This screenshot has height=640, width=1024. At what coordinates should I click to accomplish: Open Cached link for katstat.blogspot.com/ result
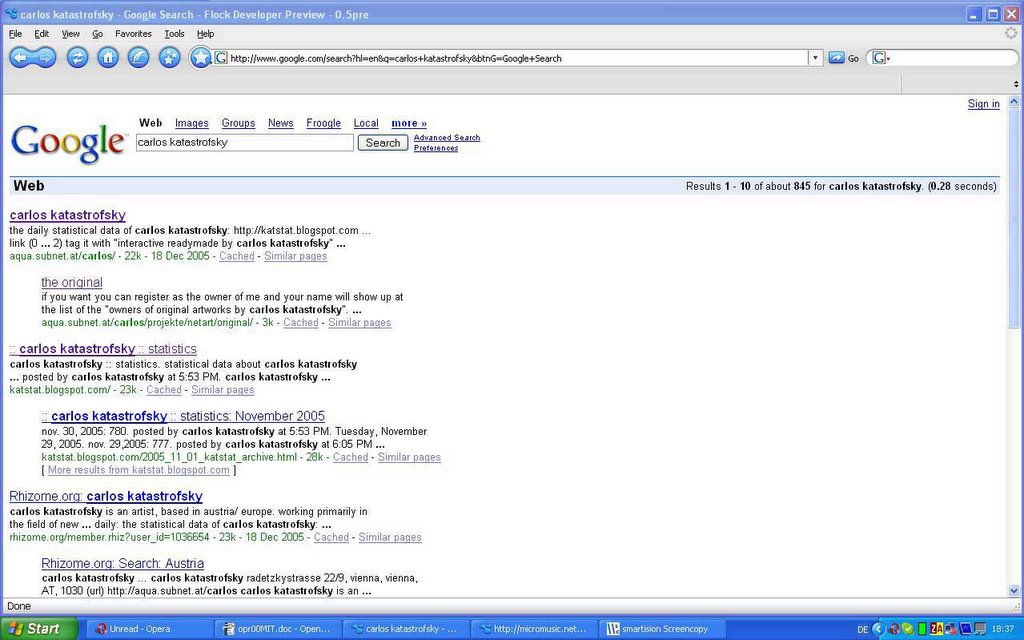click(163, 390)
